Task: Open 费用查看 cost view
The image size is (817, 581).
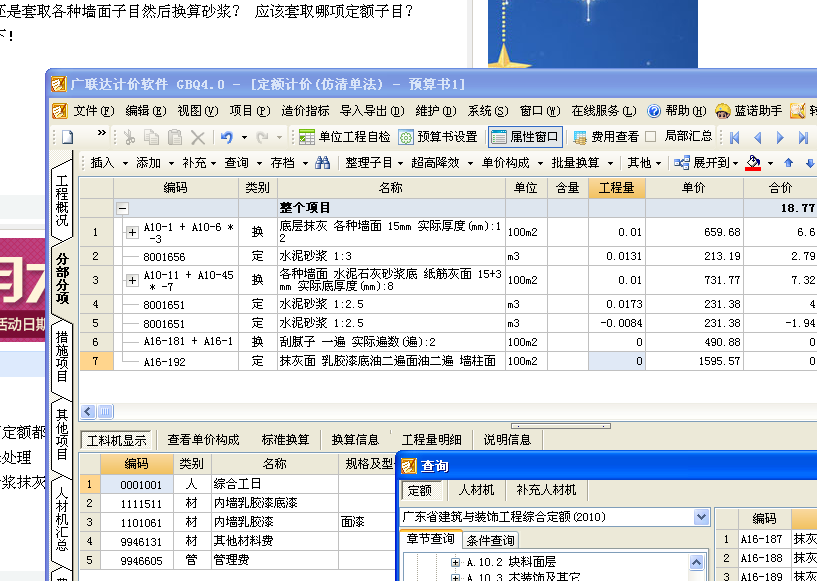Action: [605, 137]
